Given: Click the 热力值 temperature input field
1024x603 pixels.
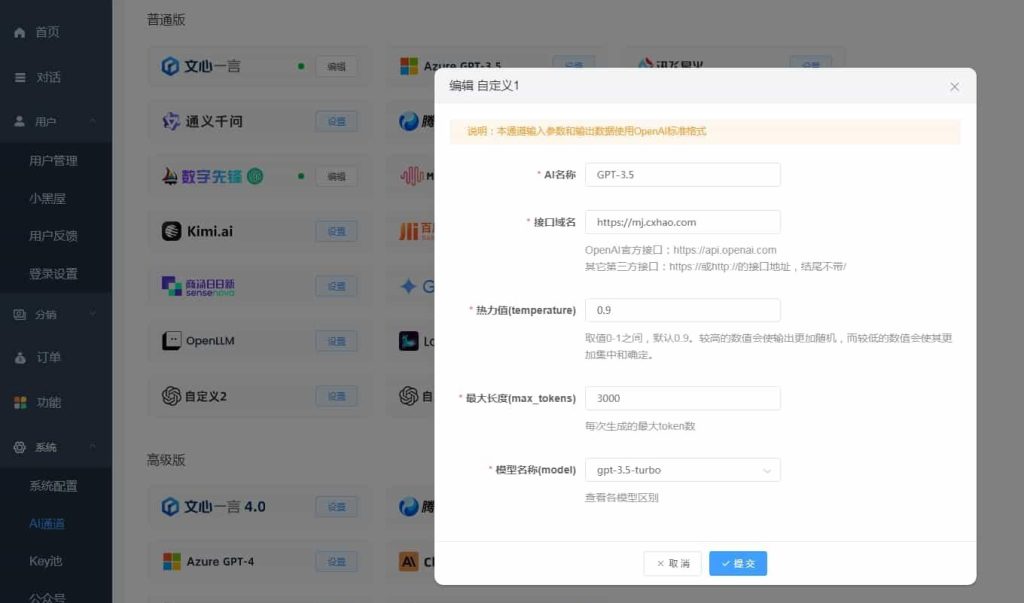Looking at the screenshot, I should pos(682,310).
